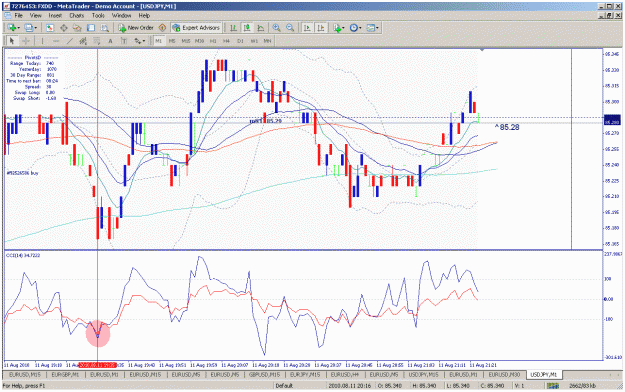This screenshot has width=625, height=392.
Task: Switch timeframe to M1
Action: click(x=159, y=41)
